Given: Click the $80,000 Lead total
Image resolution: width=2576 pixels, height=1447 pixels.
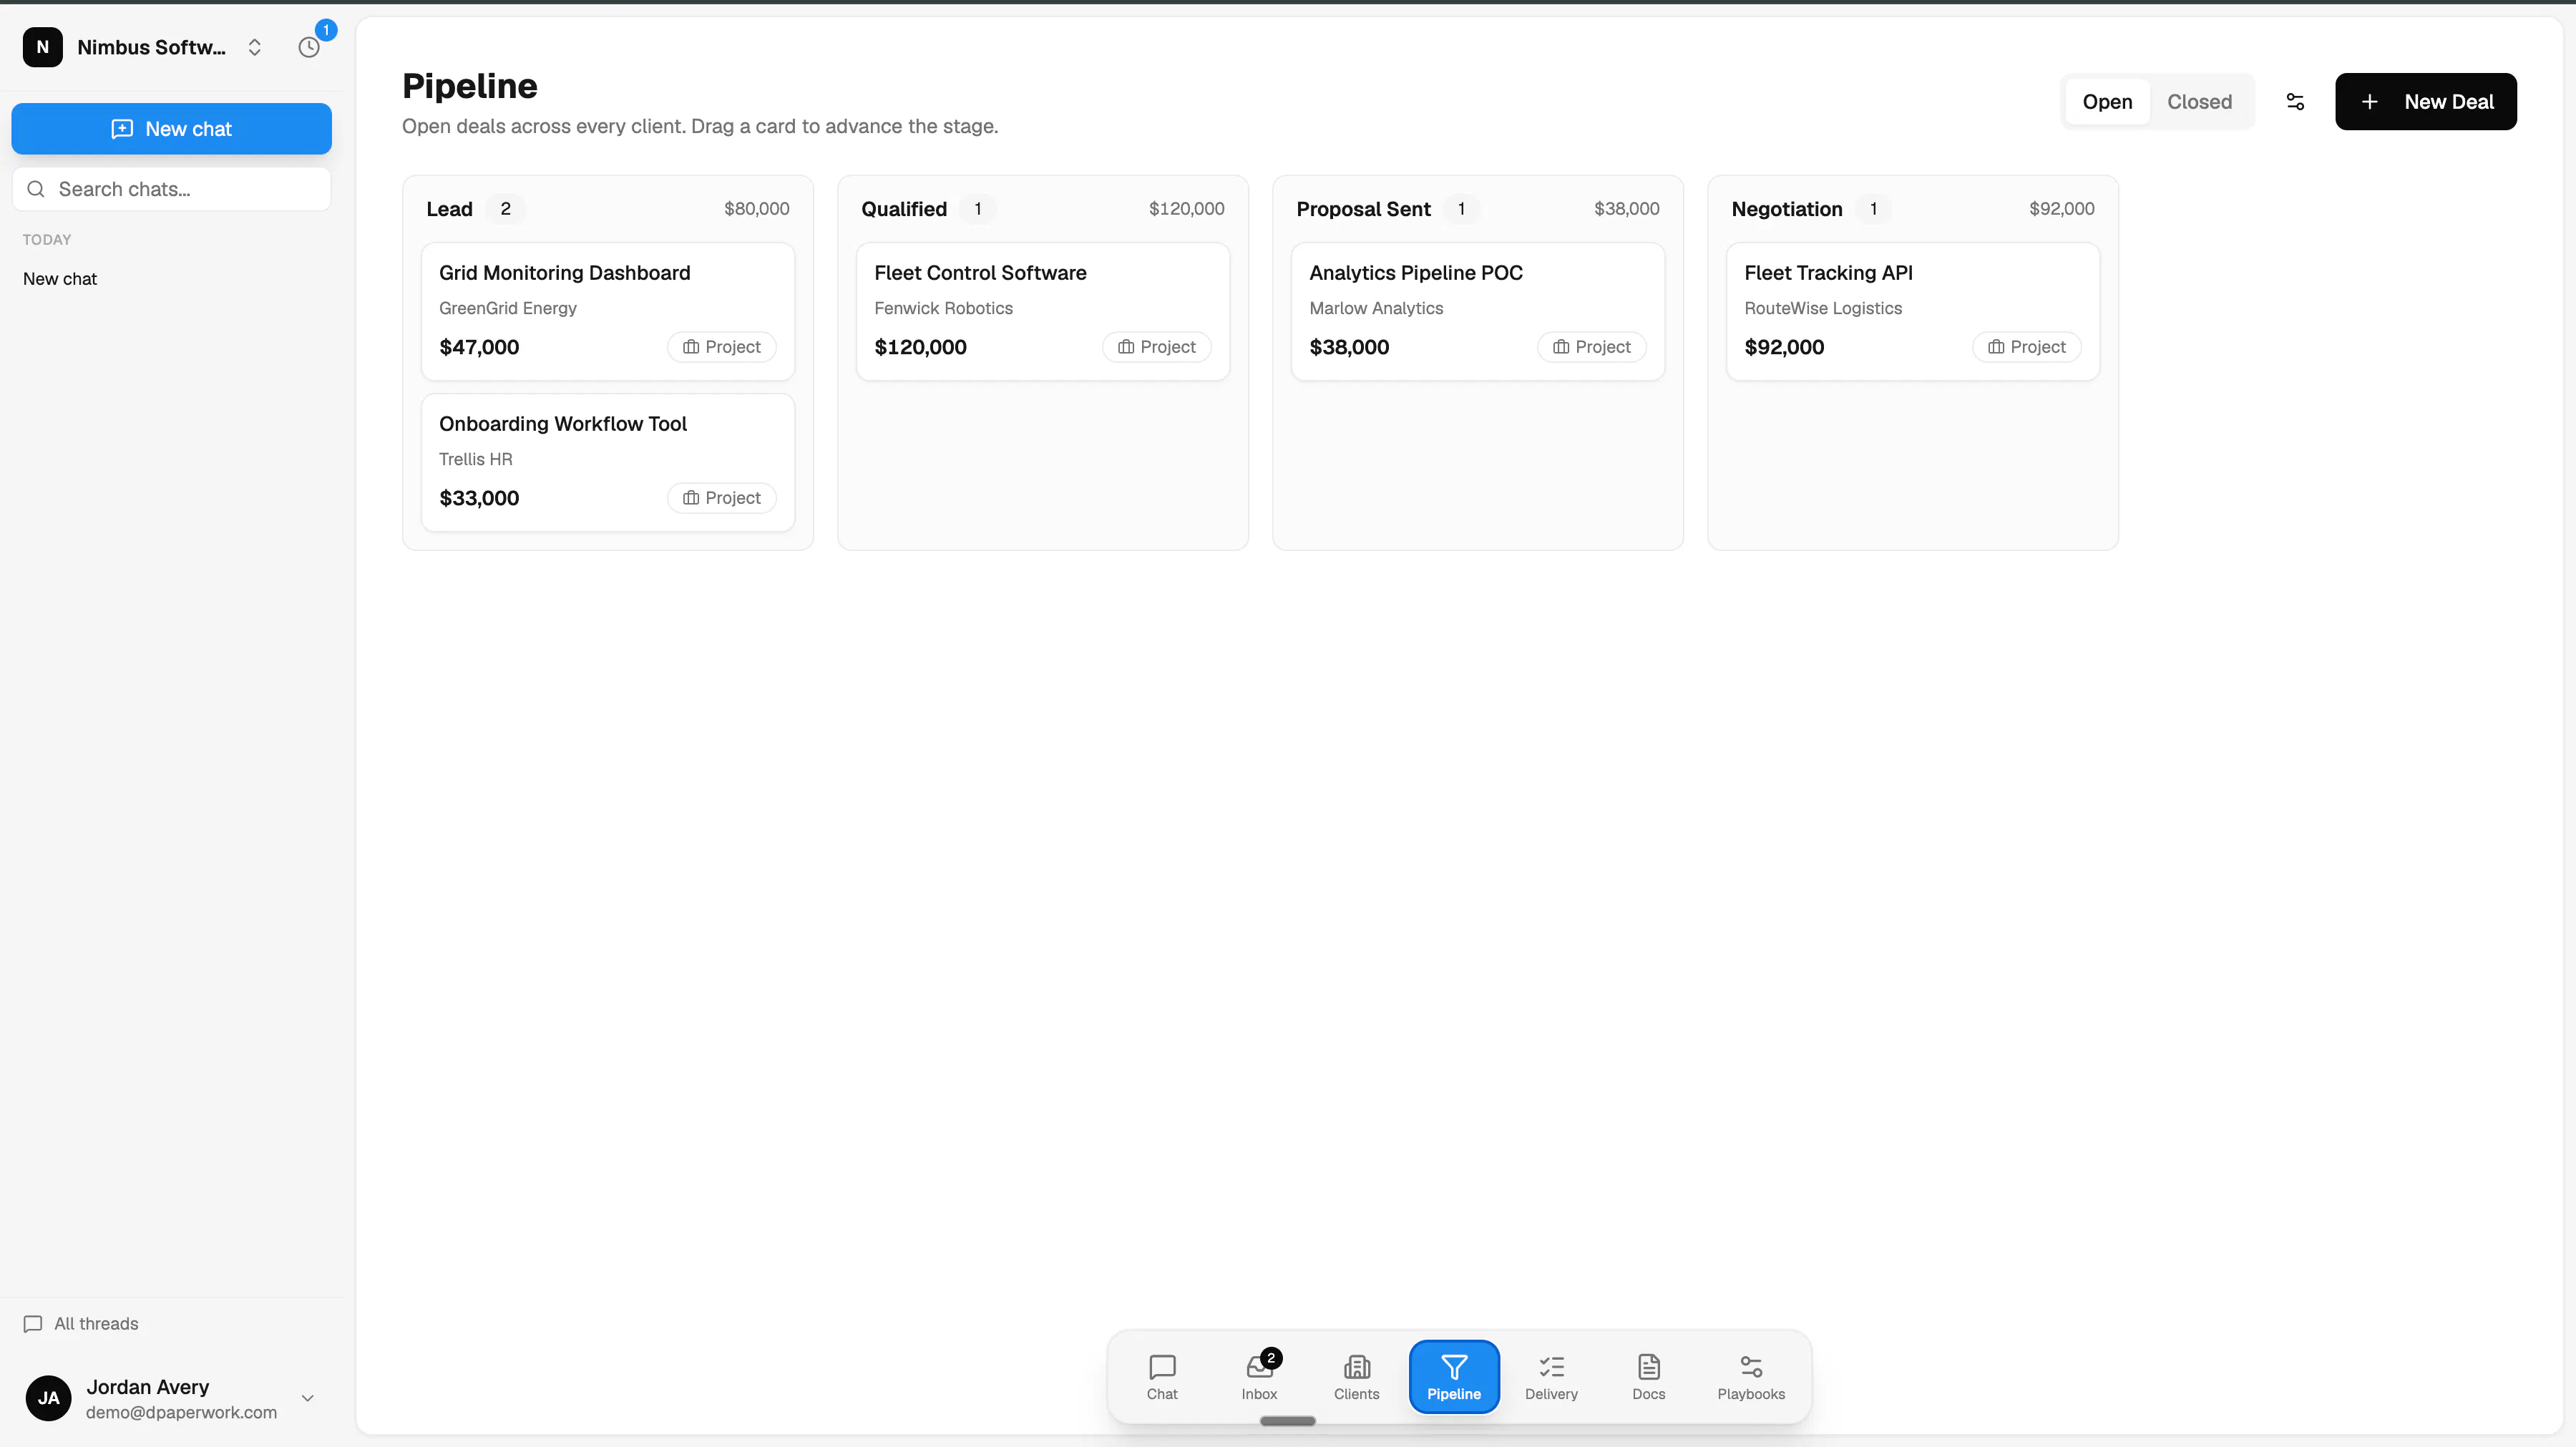Looking at the screenshot, I should point(756,209).
